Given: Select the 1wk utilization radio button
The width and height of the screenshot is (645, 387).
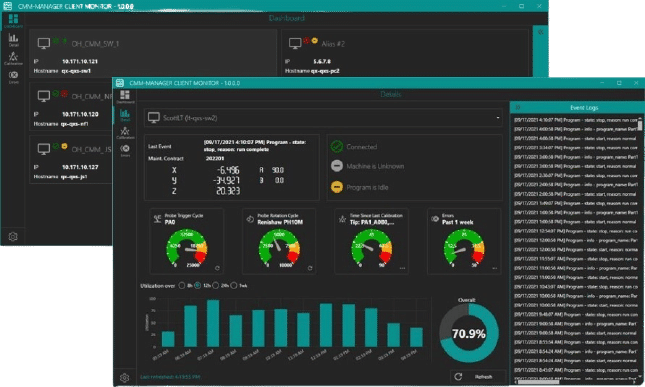Looking at the screenshot, I should click(234, 285).
